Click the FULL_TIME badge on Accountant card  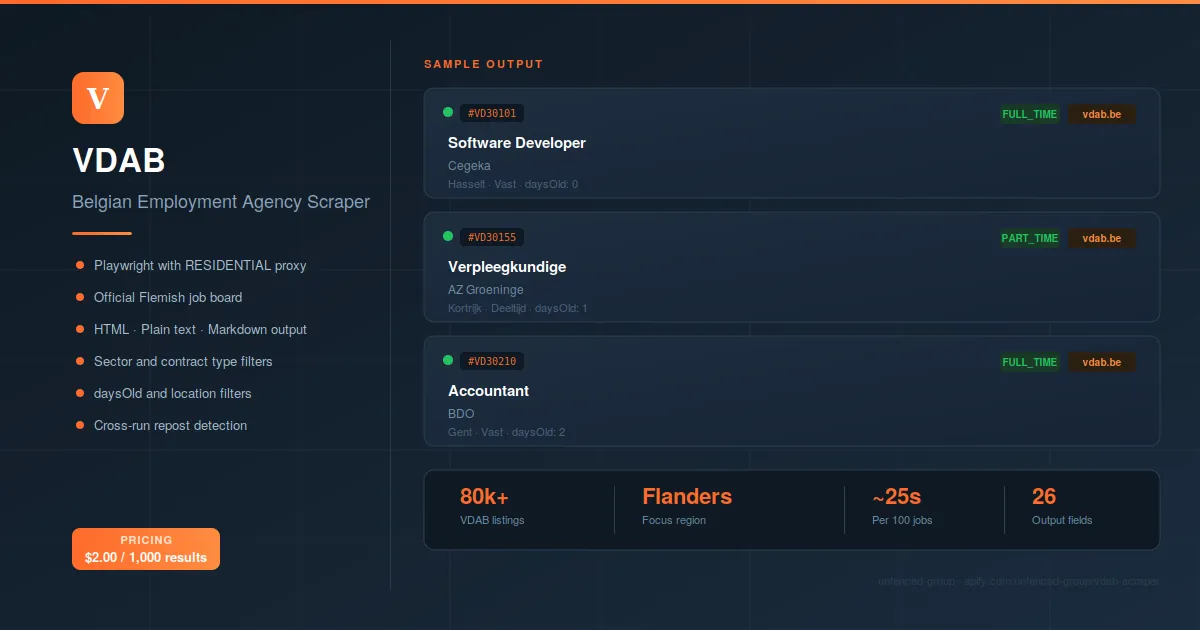point(1029,362)
